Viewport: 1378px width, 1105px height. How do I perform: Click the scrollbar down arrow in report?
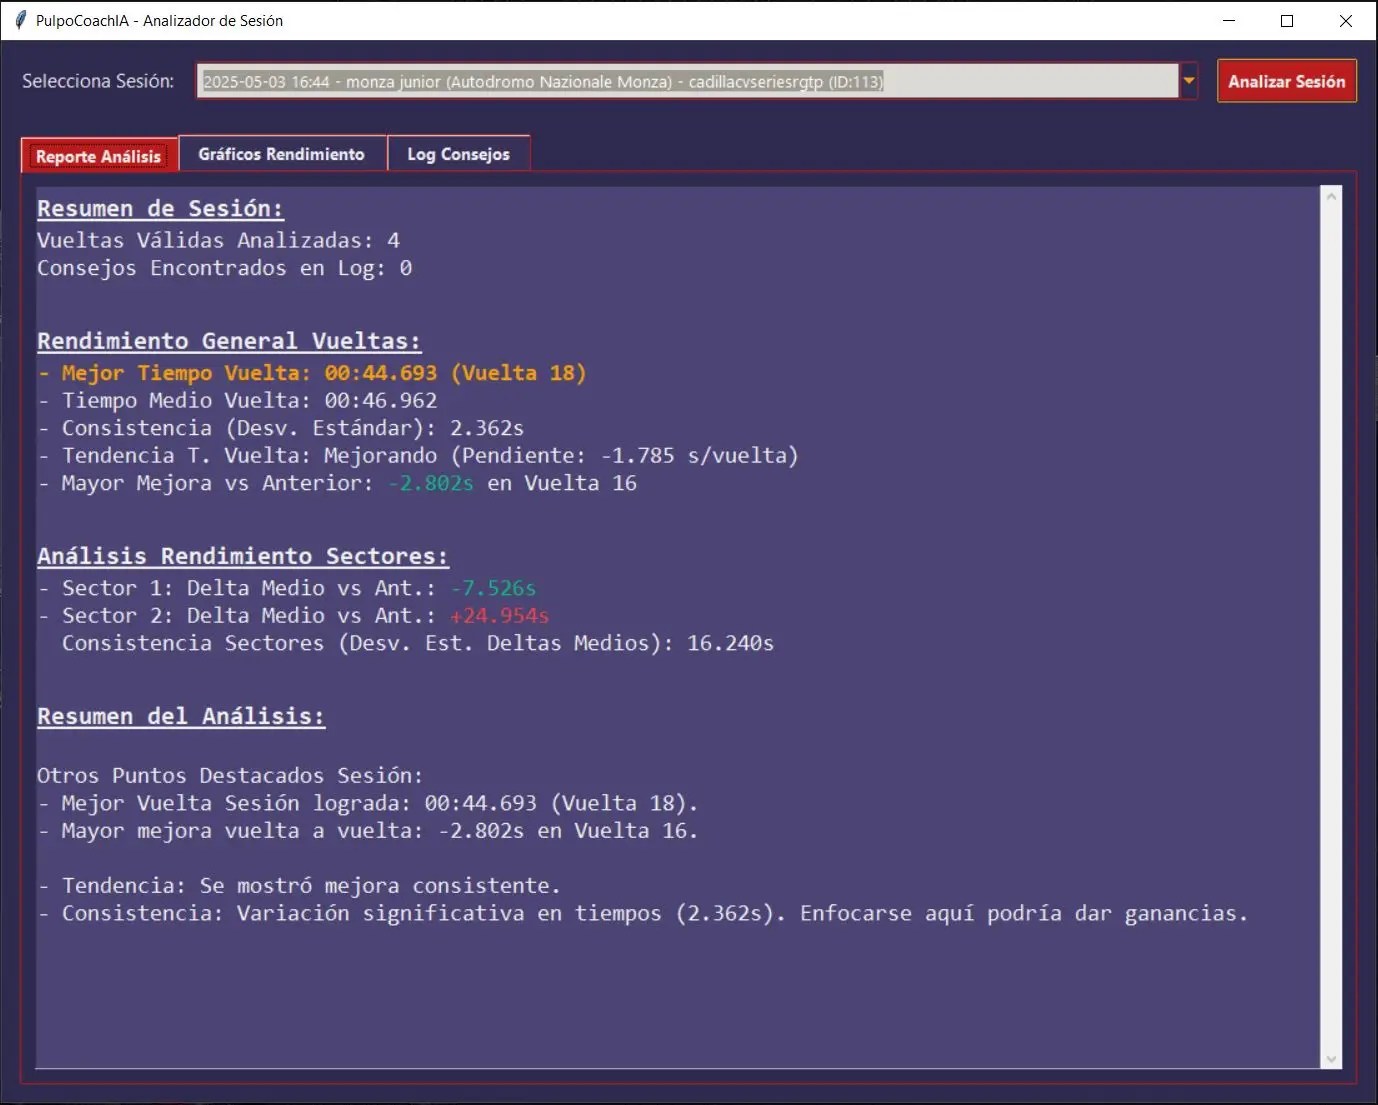[1331, 1058]
